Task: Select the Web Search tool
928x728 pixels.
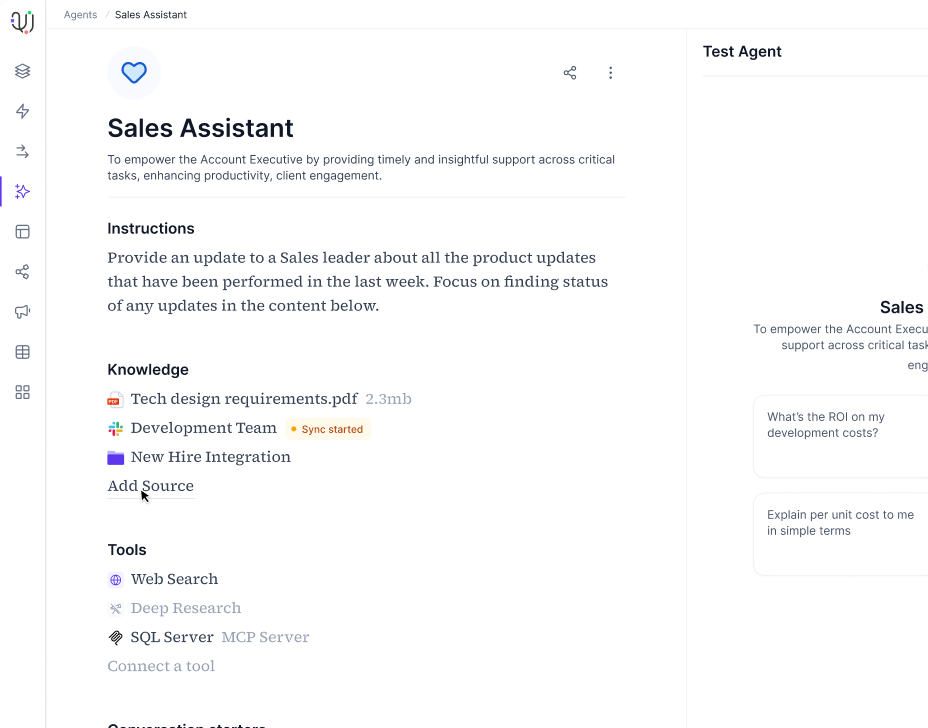Action: point(175,579)
